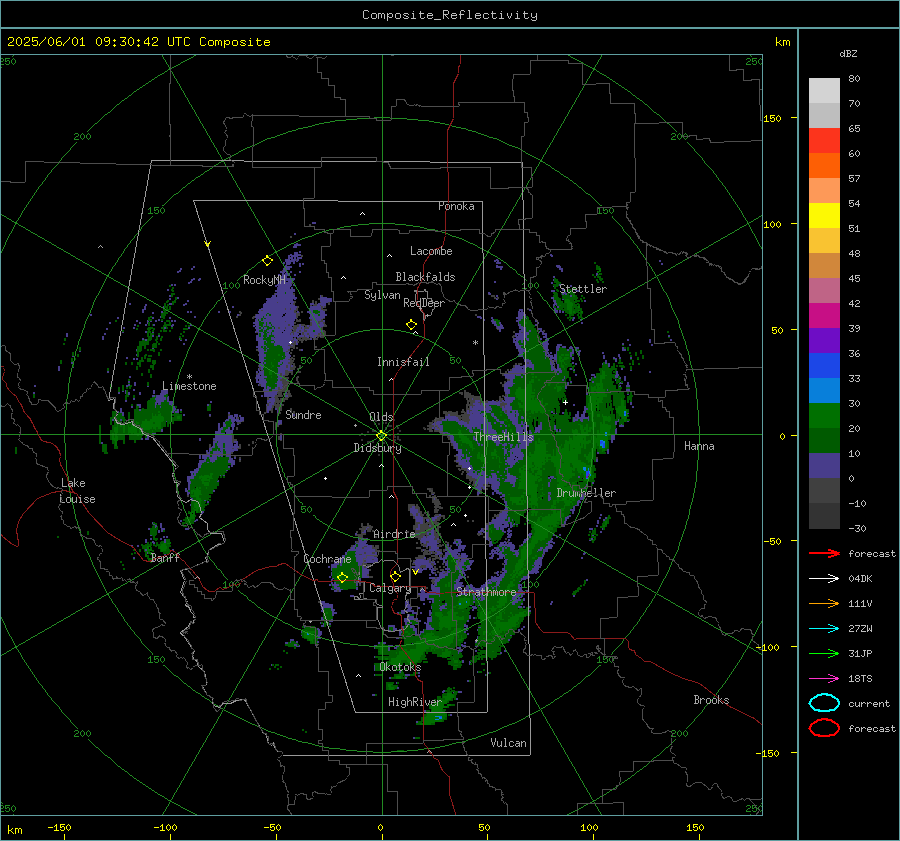Click the slate purple swatch above 0

click(x=824, y=466)
